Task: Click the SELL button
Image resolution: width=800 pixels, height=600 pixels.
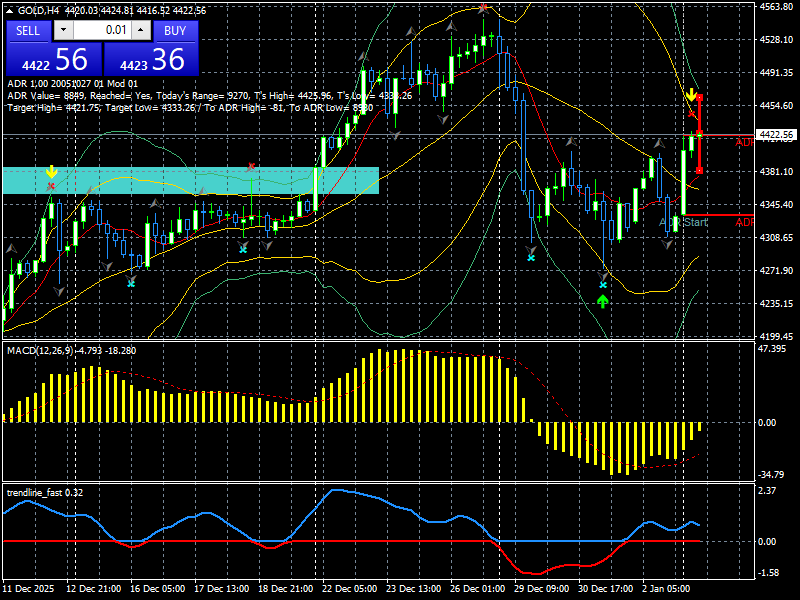Action: click(28, 31)
